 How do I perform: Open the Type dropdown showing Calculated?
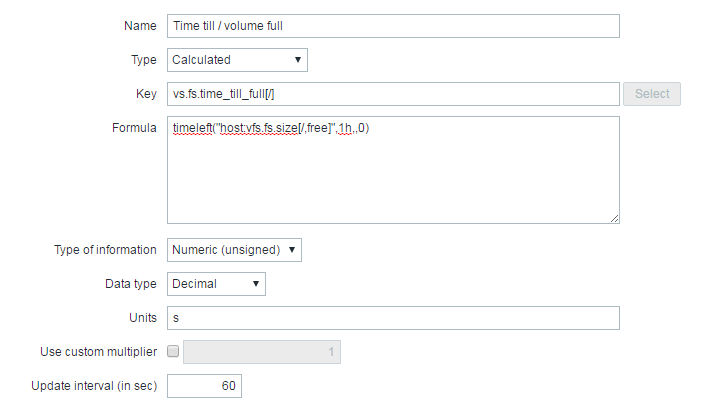pyautogui.click(x=237, y=60)
